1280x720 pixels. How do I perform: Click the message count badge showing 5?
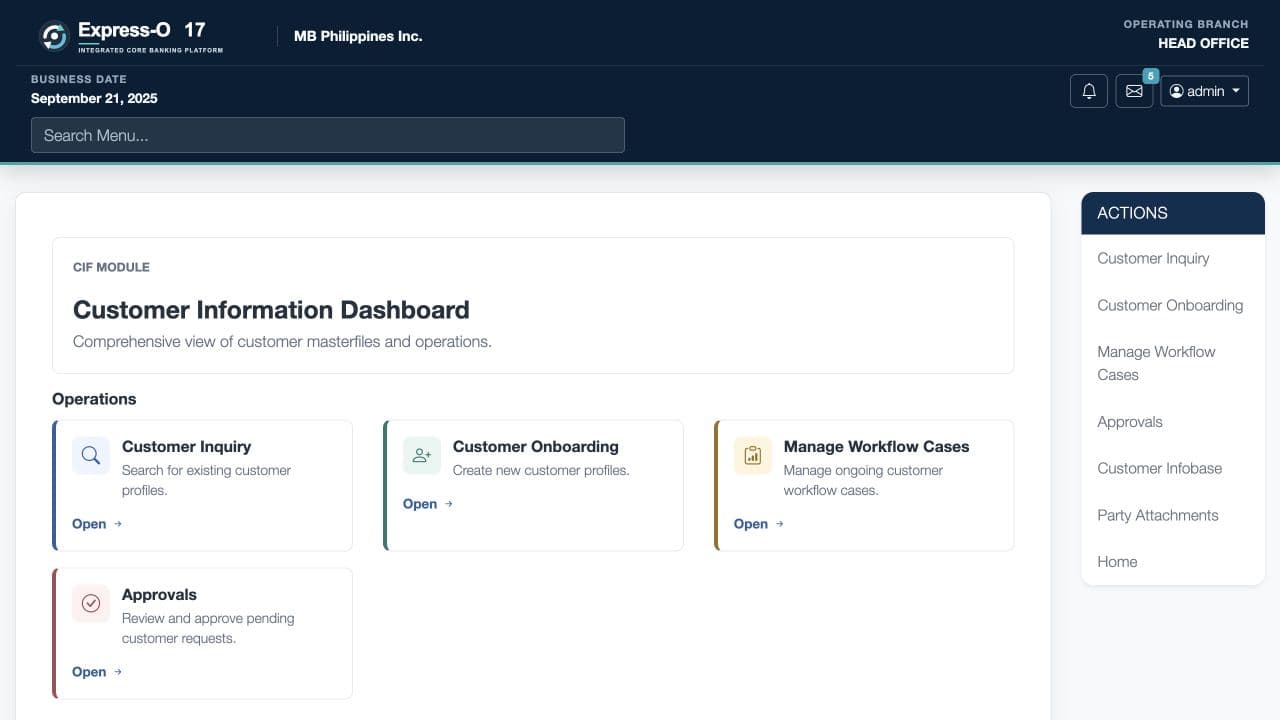(x=1150, y=76)
